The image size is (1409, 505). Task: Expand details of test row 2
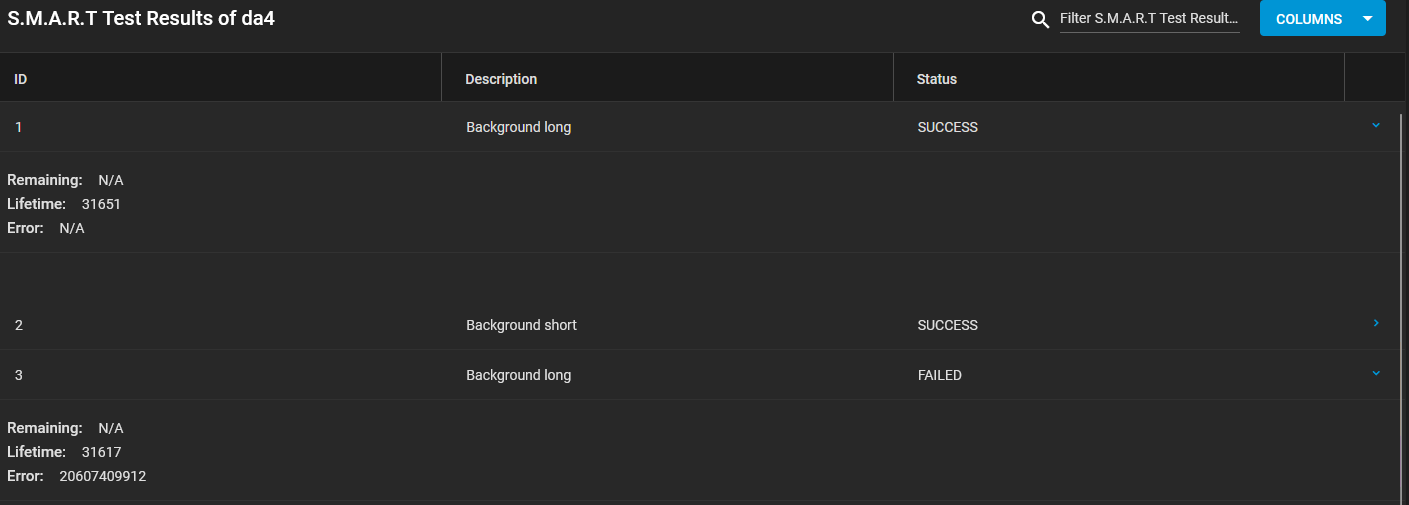click(1376, 323)
